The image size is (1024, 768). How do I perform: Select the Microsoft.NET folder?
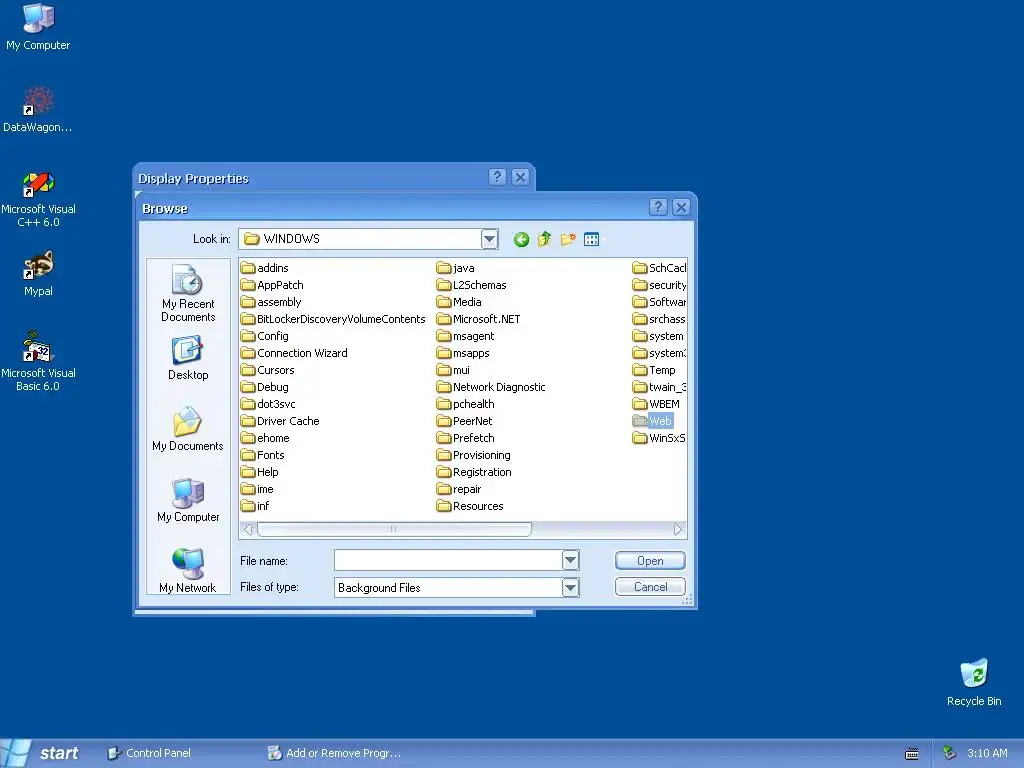pyautogui.click(x=479, y=319)
